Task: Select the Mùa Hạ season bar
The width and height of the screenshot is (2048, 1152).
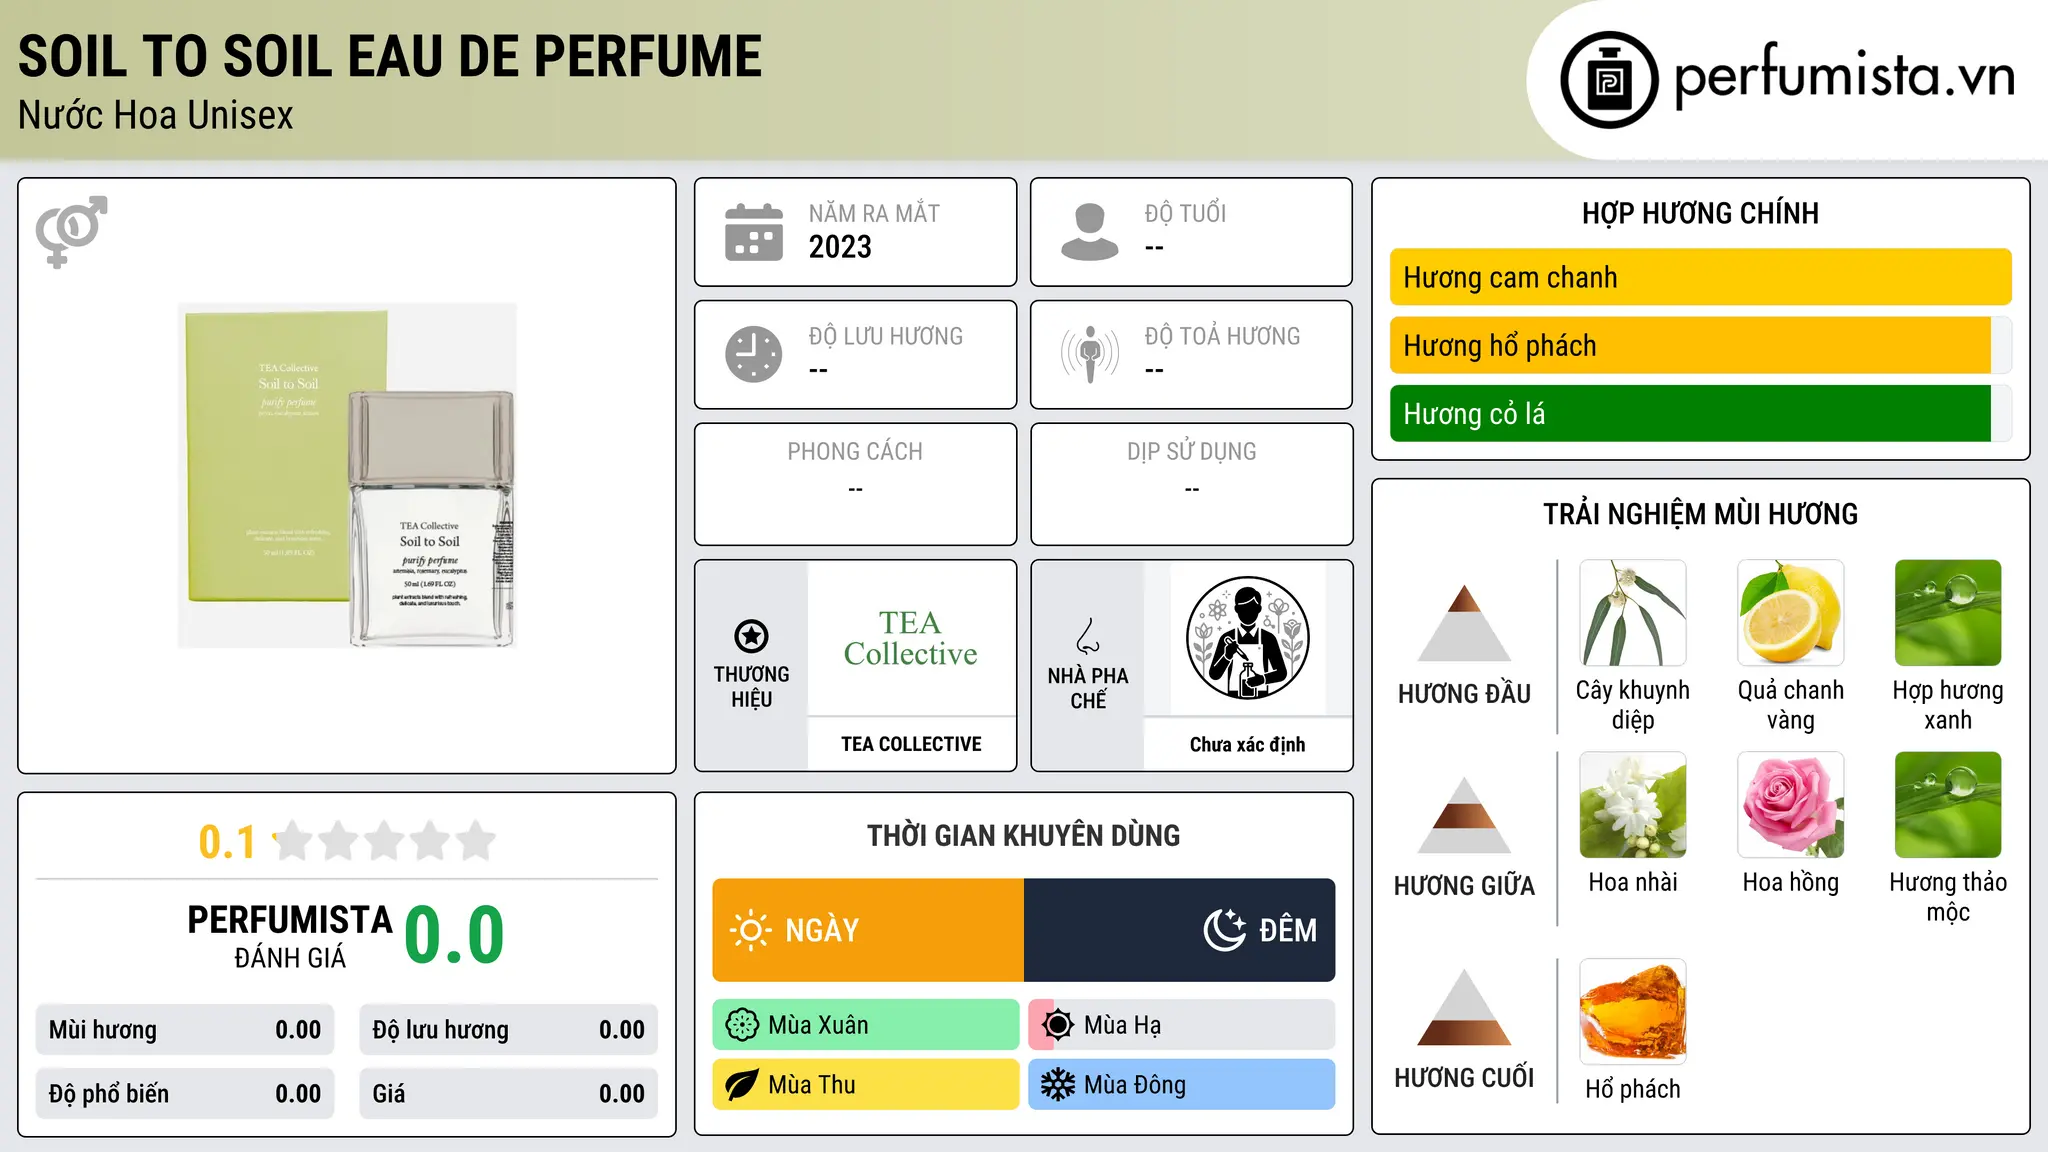Action: pyautogui.click(x=1182, y=1025)
